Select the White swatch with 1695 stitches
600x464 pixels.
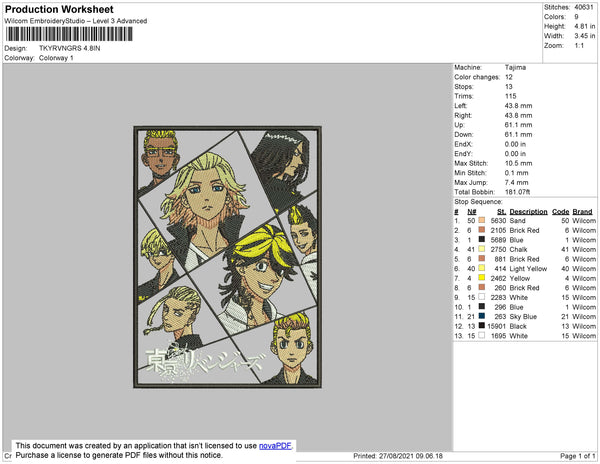481,335
